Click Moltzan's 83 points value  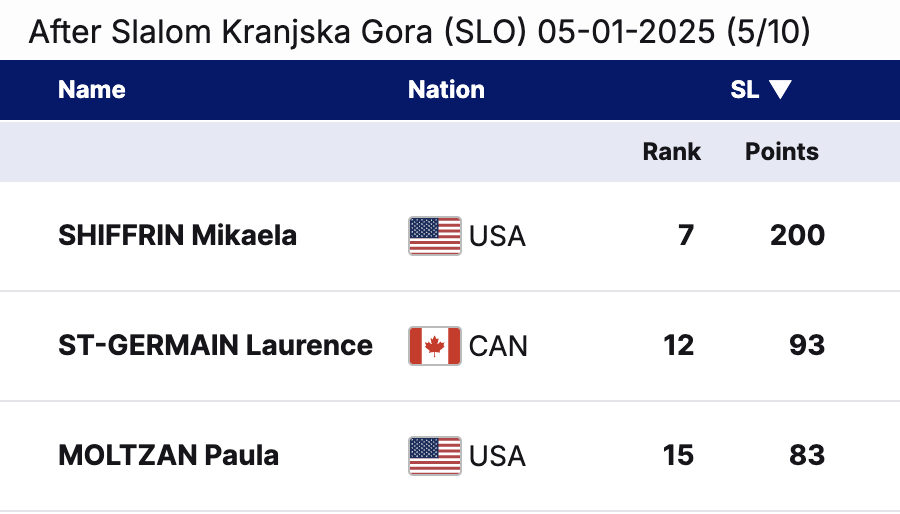(806, 456)
